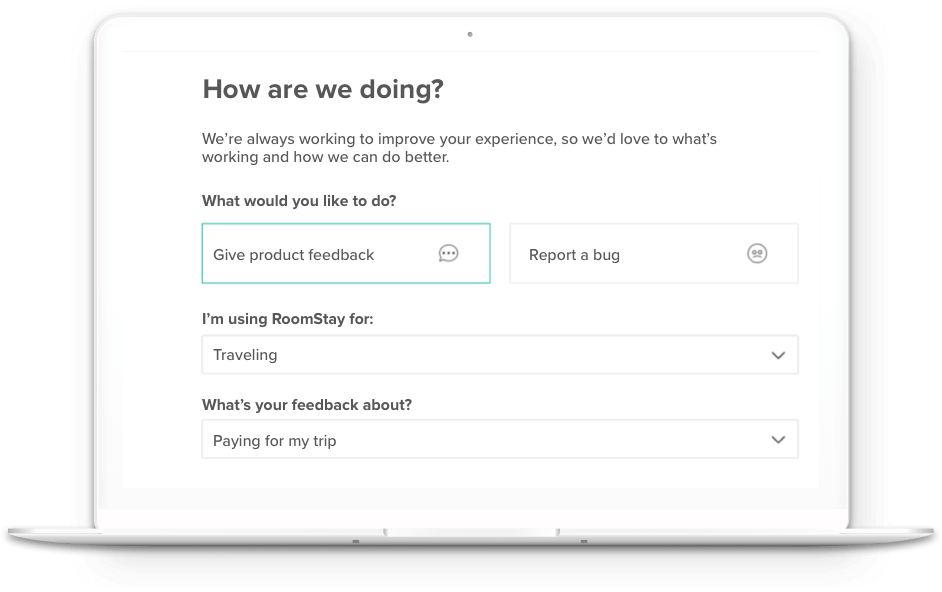Screen dimensions: 942x592
Task: Click the speech bubble feedback icon
Action: pyautogui.click(x=448, y=254)
